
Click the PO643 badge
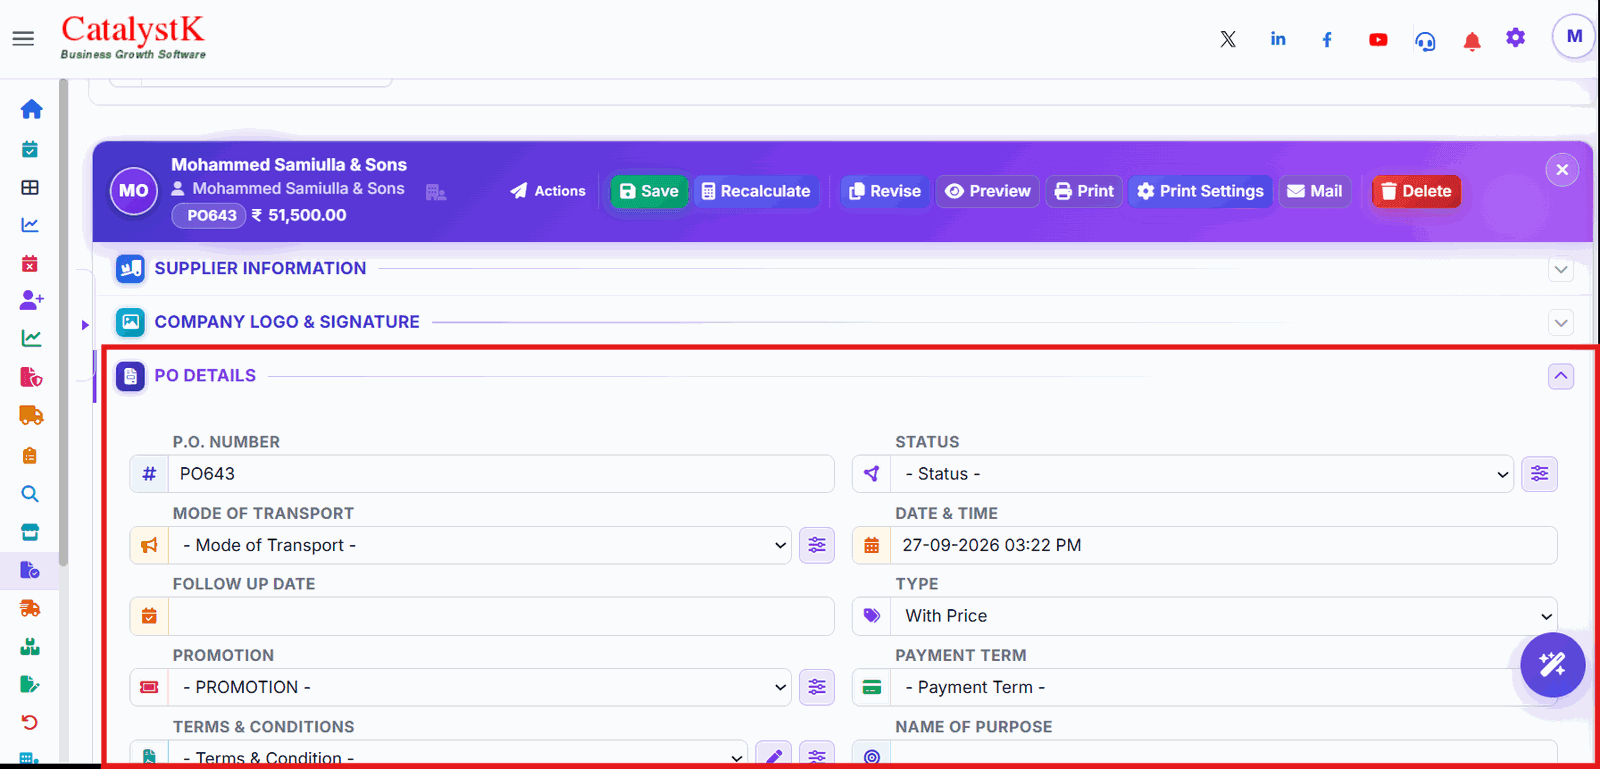pyautogui.click(x=209, y=215)
